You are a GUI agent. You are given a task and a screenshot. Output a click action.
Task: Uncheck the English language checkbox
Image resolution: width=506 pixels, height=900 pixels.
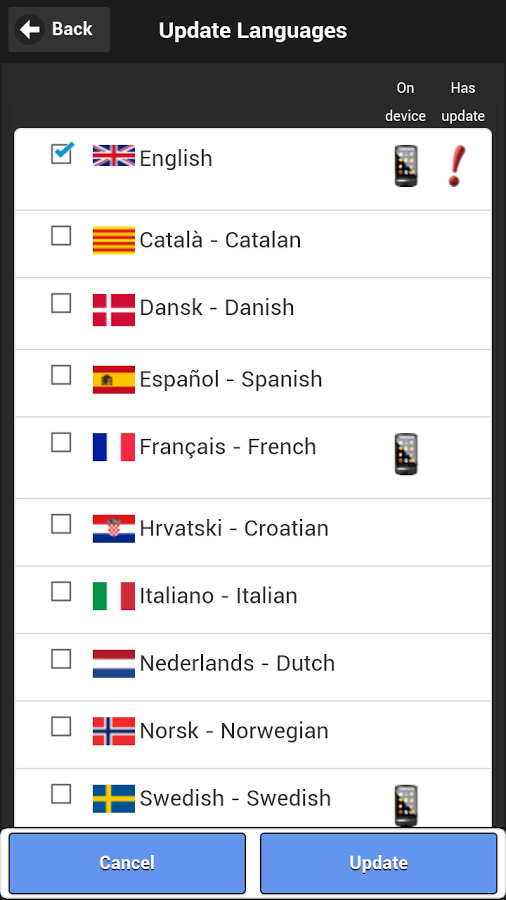click(x=61, y=154)
